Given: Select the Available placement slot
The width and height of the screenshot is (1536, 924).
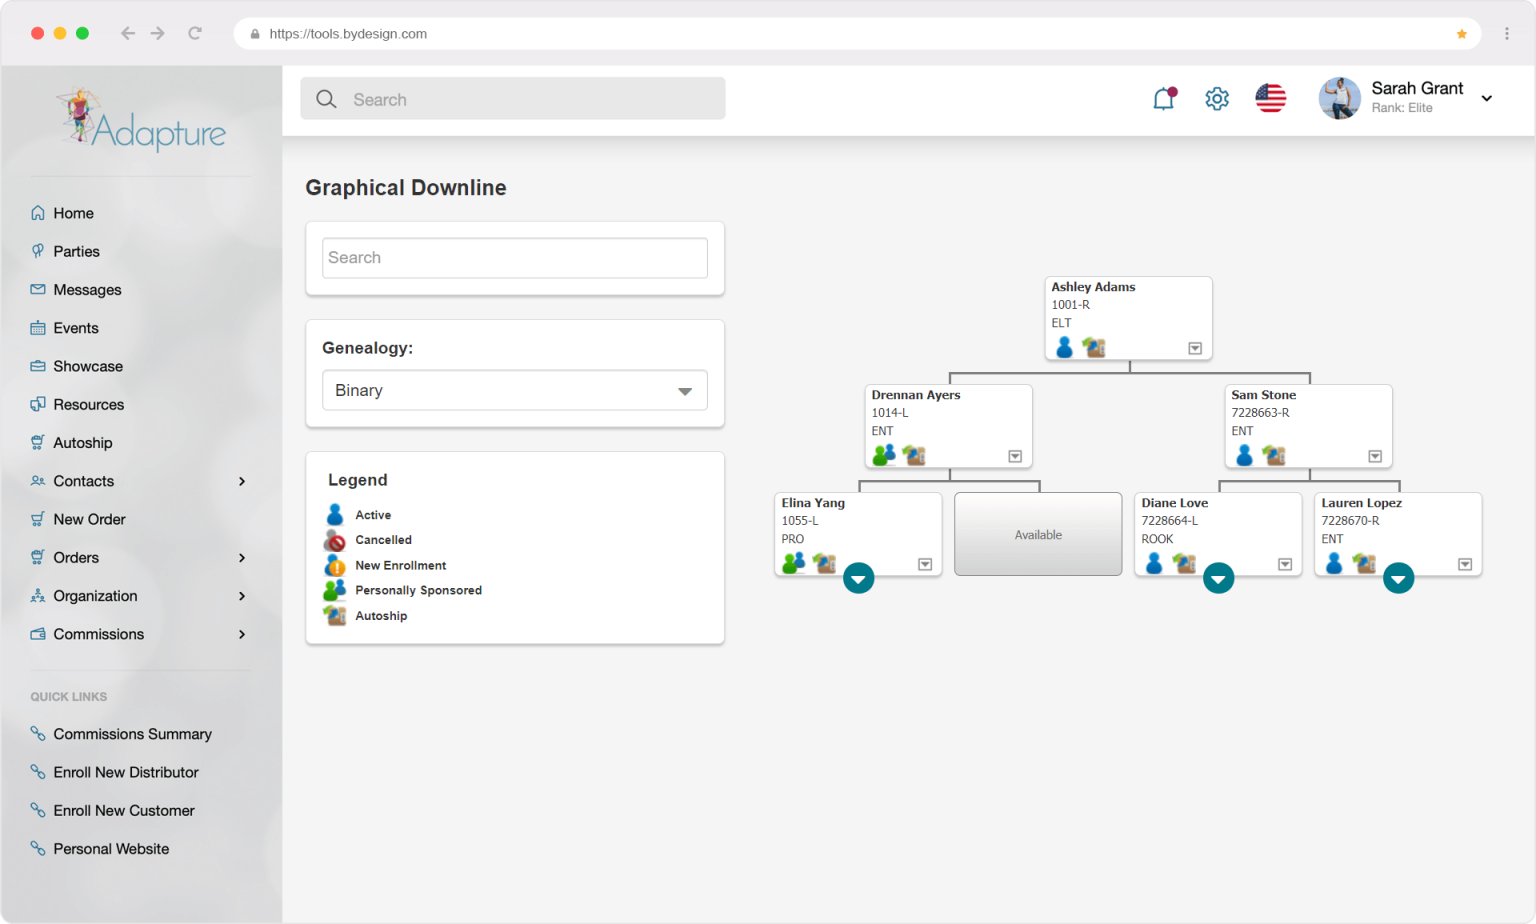Looking at the screenshot, I should pyautogui.click(x=1038, y=535).
